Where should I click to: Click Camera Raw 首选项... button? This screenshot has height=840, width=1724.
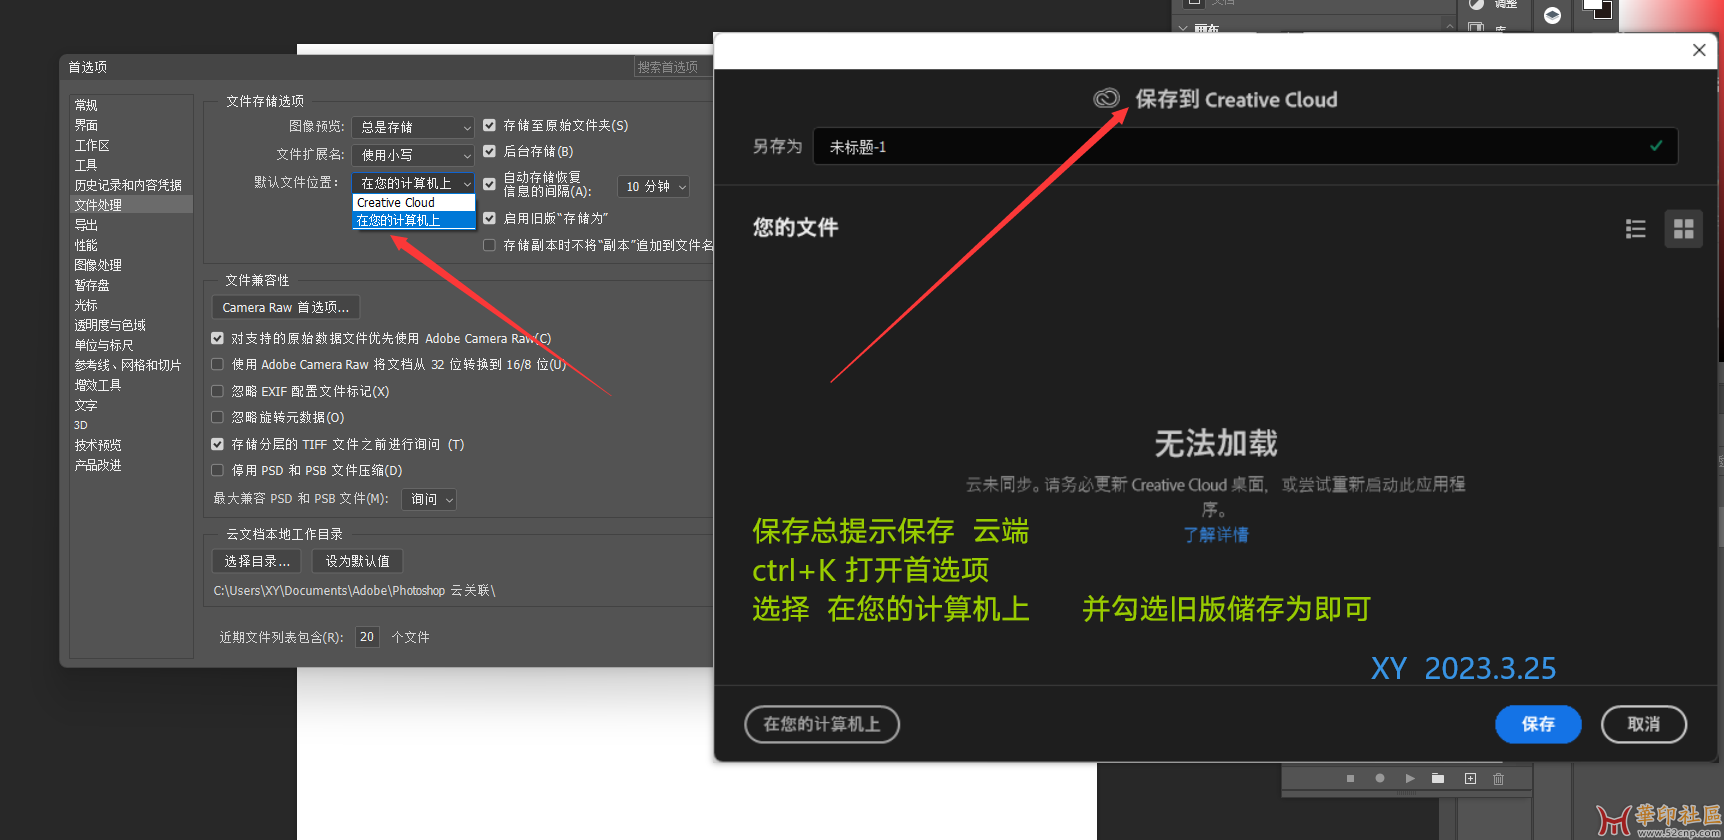pyautogui.click(x=286, y=307)
